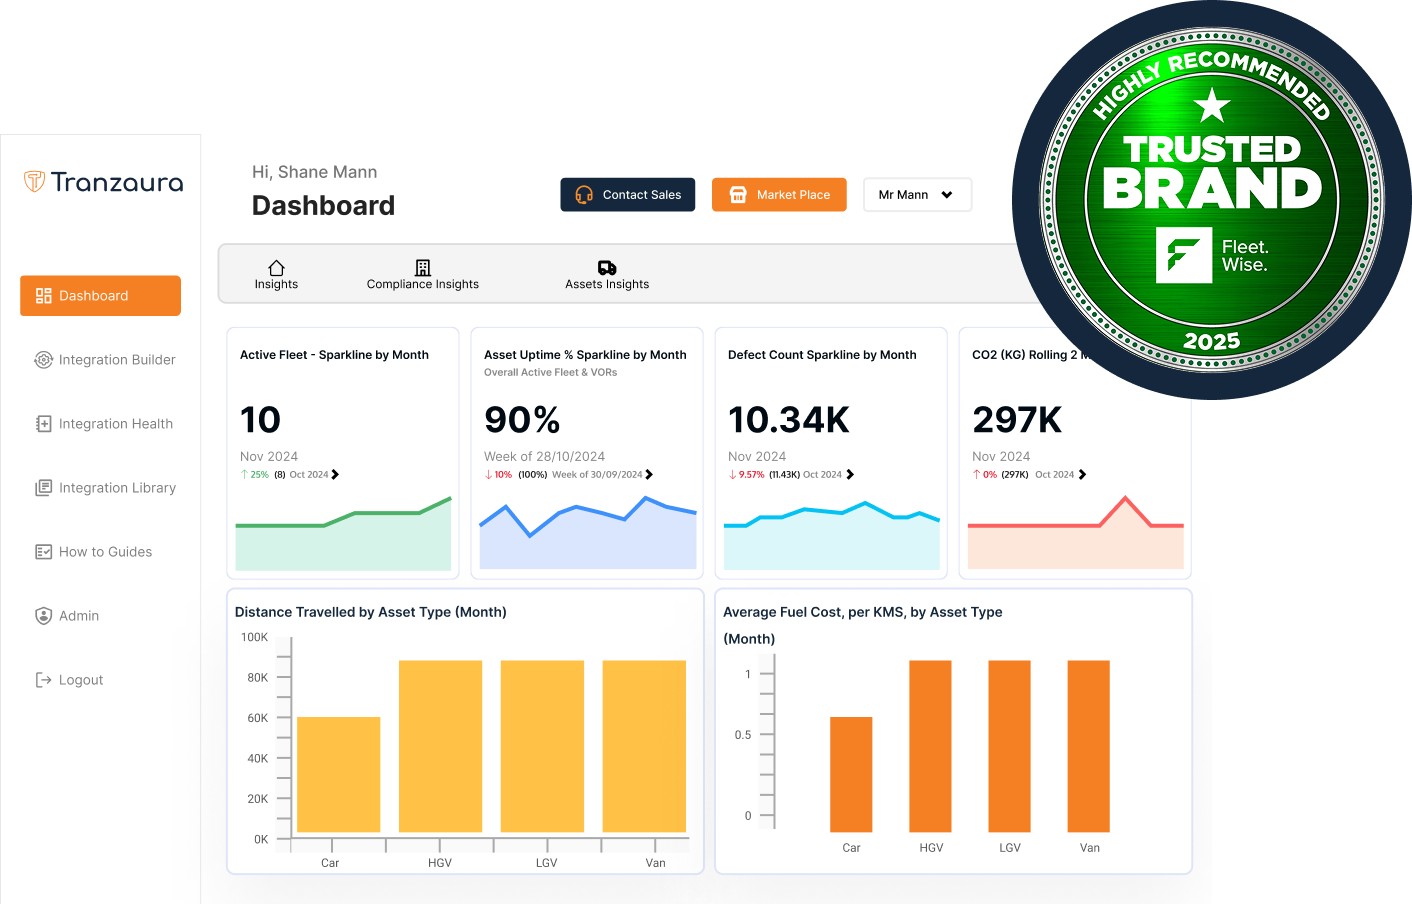Viewport: 1412px width, 904px height.
Task: Click the Tranzaura shield logo icon
Action: pyautogui.click(x=35, y=181)
